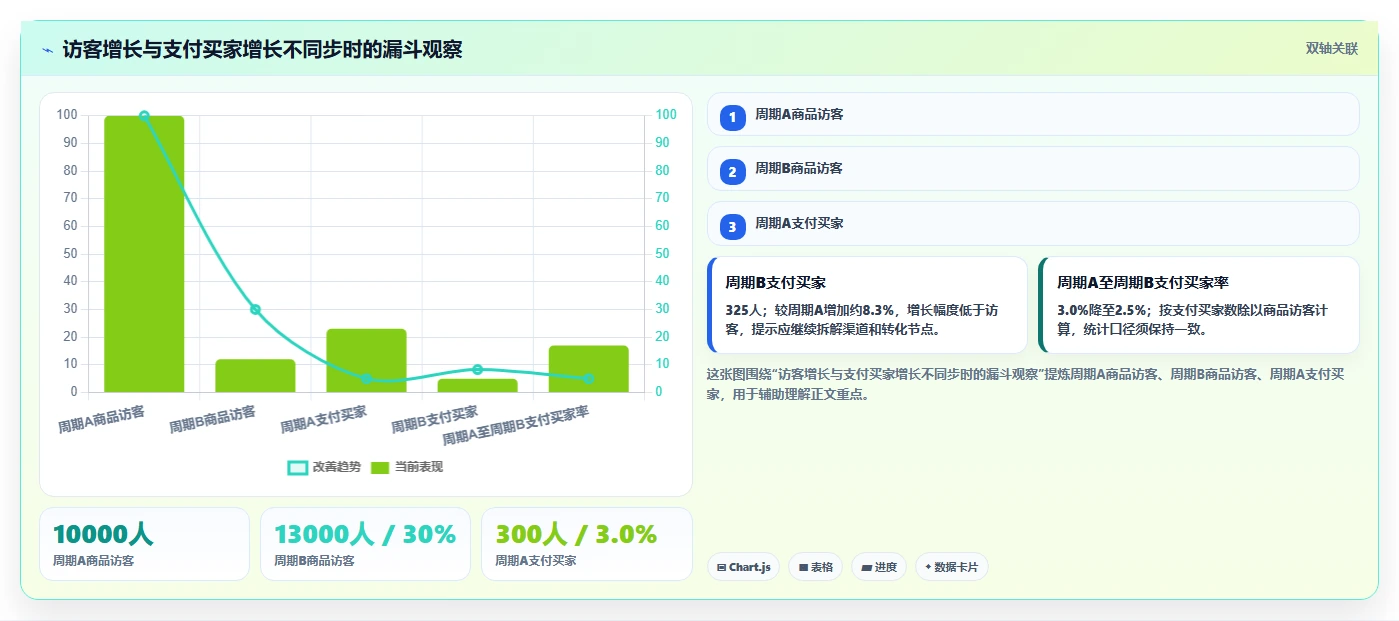Open the 周期B支付买家 info card
Viewport: 1399px width, 621px height.
pyautogui.click(x=867, y=305)
